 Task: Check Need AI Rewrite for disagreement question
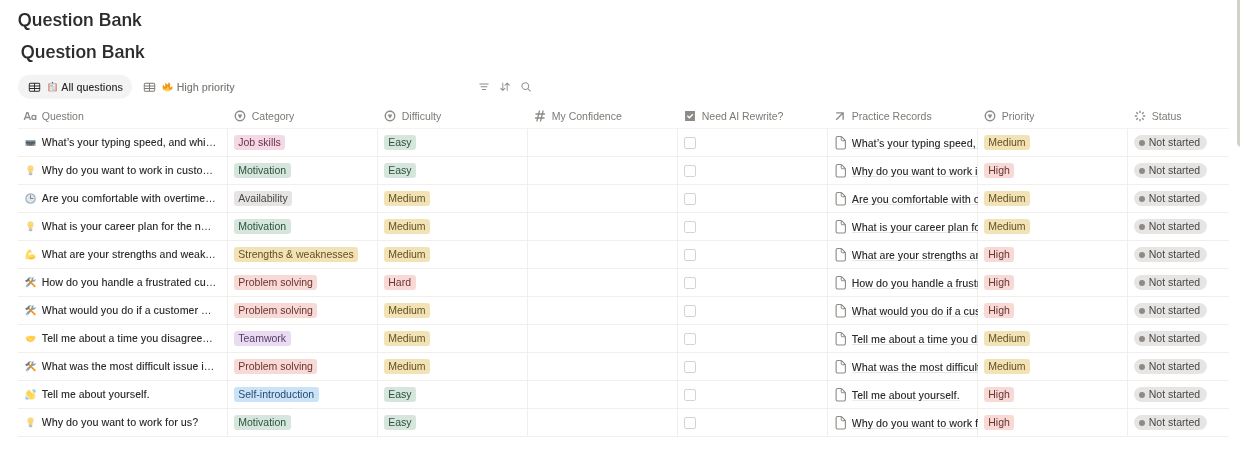click(690, 339)
